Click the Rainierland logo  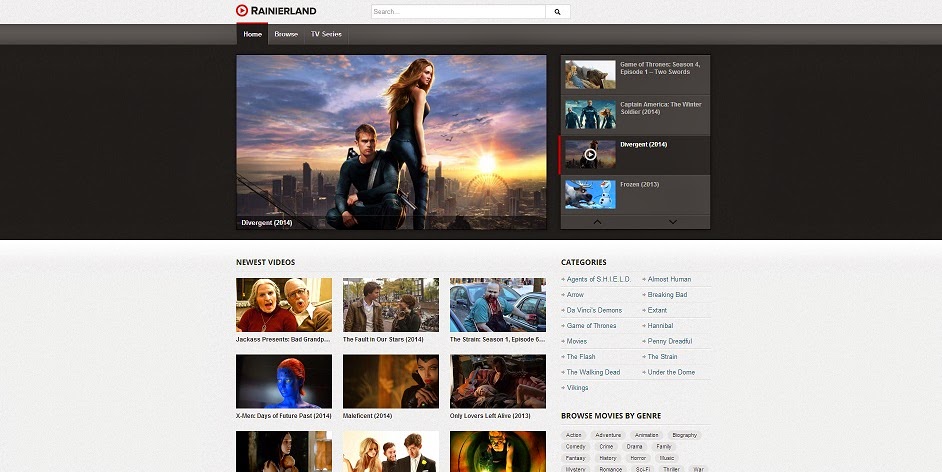pyautogui.click(x=276, y=10)
